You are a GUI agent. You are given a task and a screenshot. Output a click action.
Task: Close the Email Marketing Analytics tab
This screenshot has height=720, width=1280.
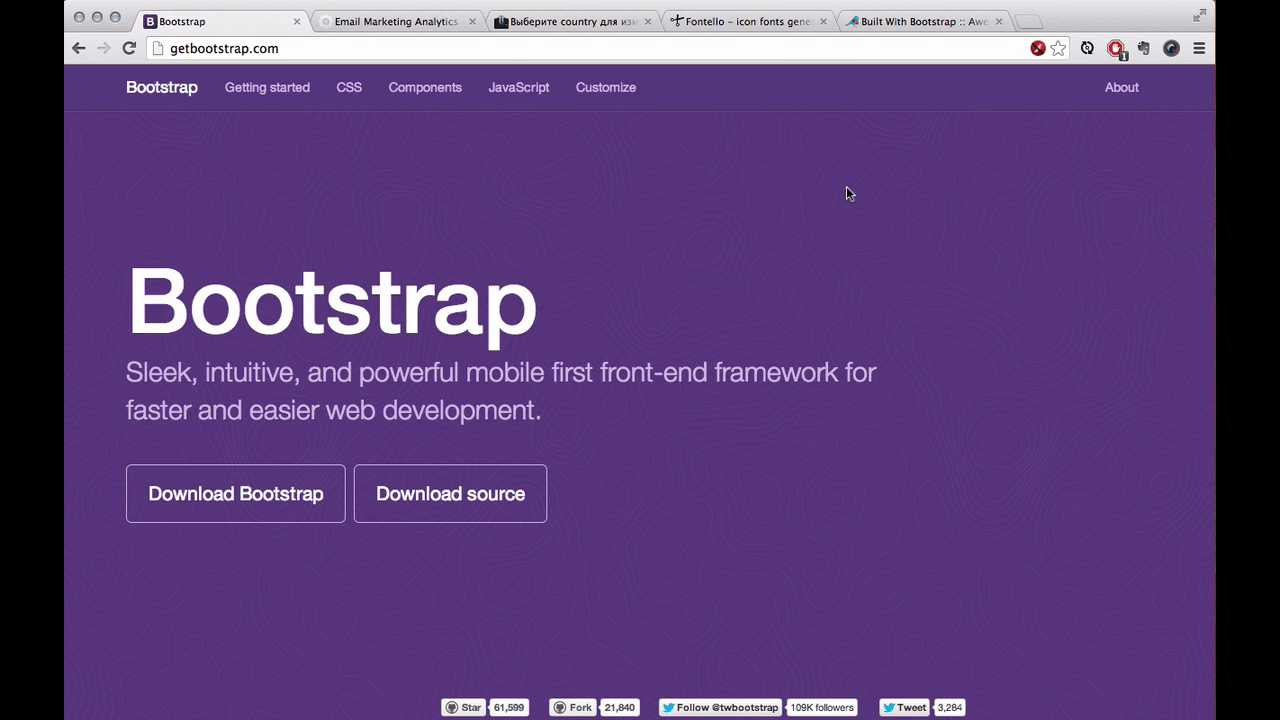click(x=473, y=21)
